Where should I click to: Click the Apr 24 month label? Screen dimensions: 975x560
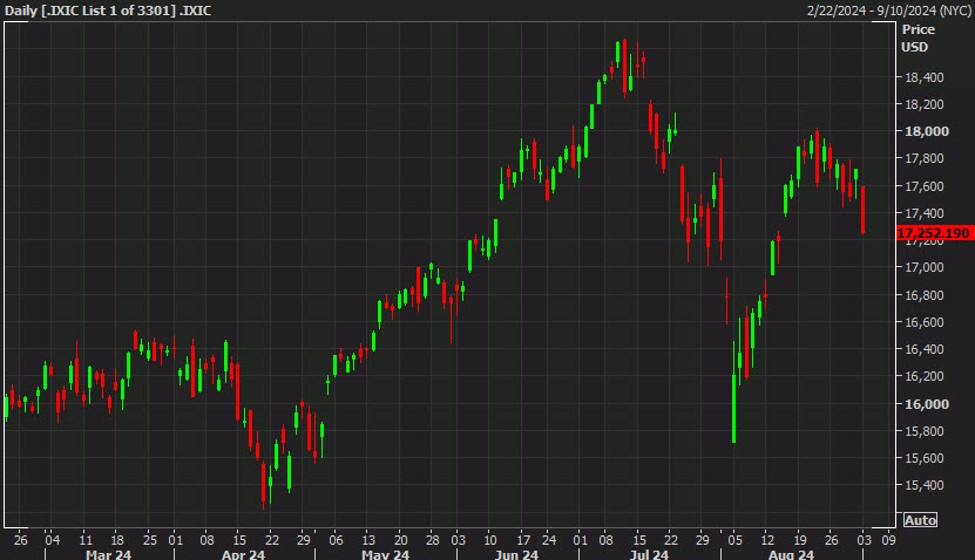tap(243, 553)
